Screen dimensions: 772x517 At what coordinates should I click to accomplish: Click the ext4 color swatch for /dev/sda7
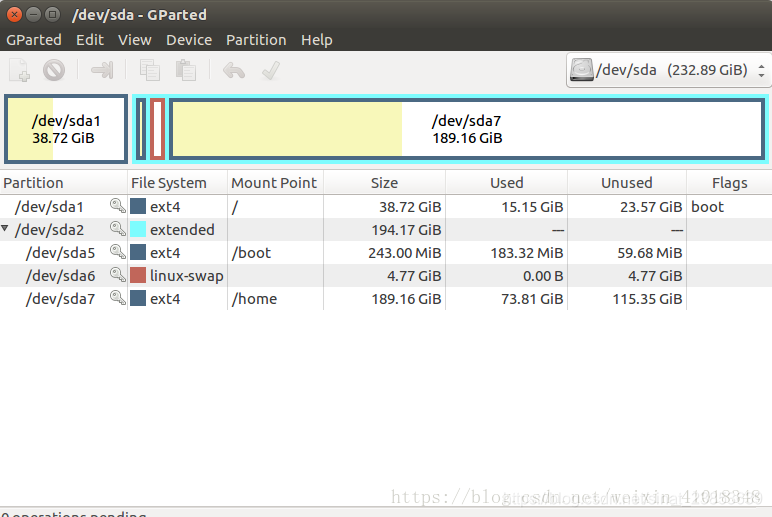click(x=138, y=298)
